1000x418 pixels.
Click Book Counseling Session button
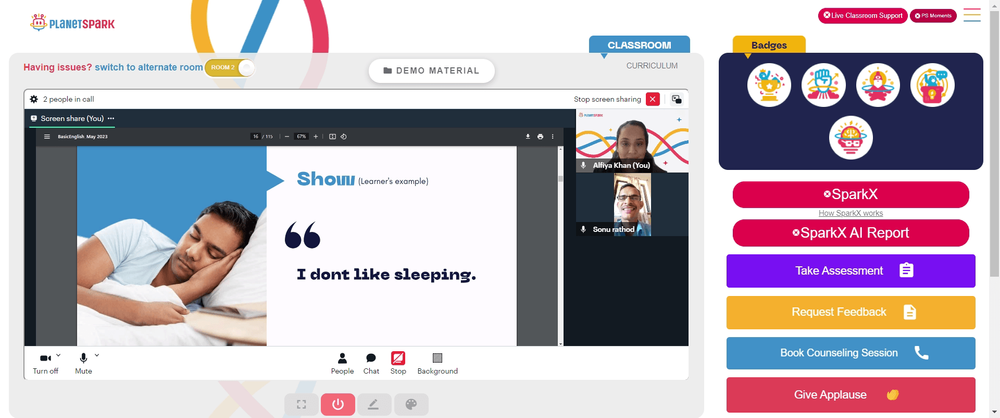(851, 353)
